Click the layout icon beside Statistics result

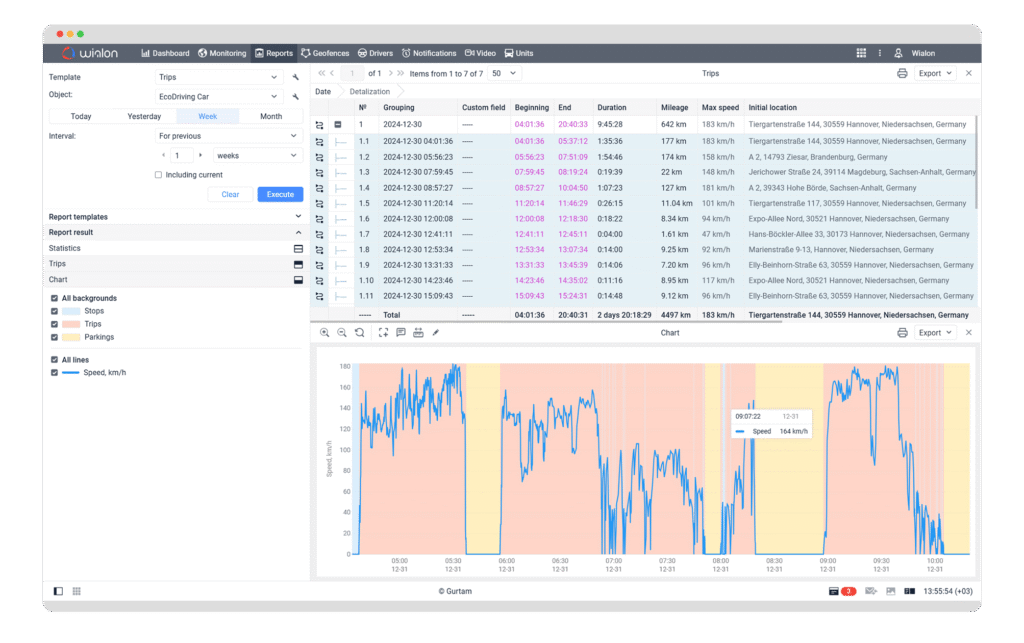297,248
